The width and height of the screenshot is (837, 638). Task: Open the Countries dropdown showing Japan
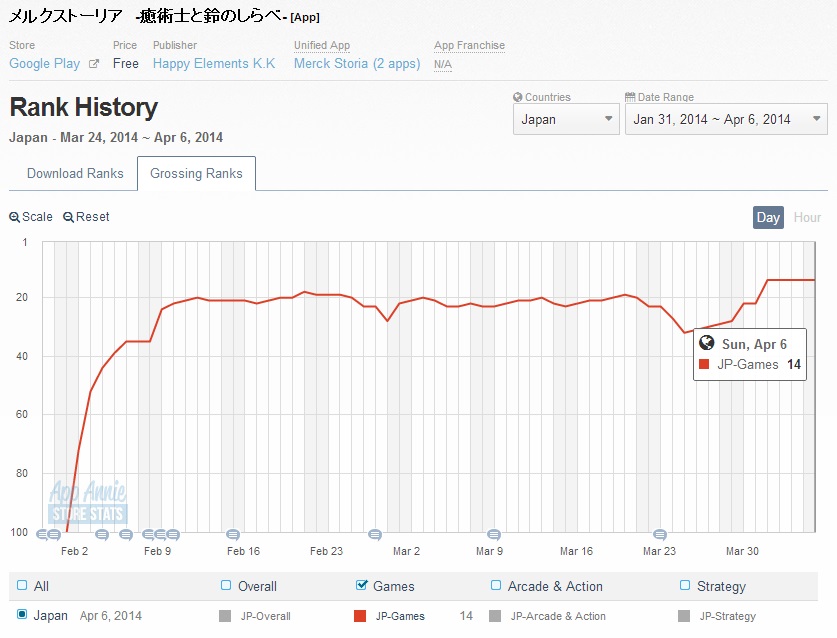tap(566, 119)
